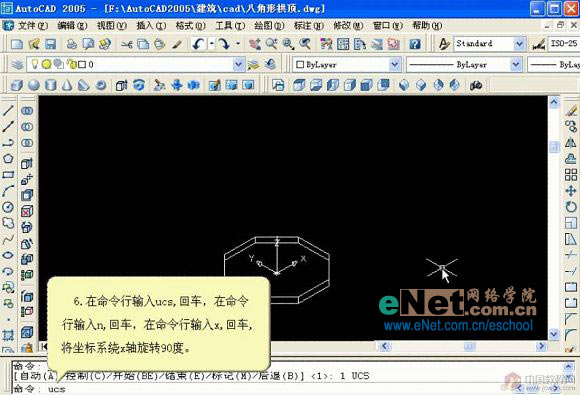Open the 工具(T) menu
This screenshot has width=580, height=395.
(x=230, y=26)
